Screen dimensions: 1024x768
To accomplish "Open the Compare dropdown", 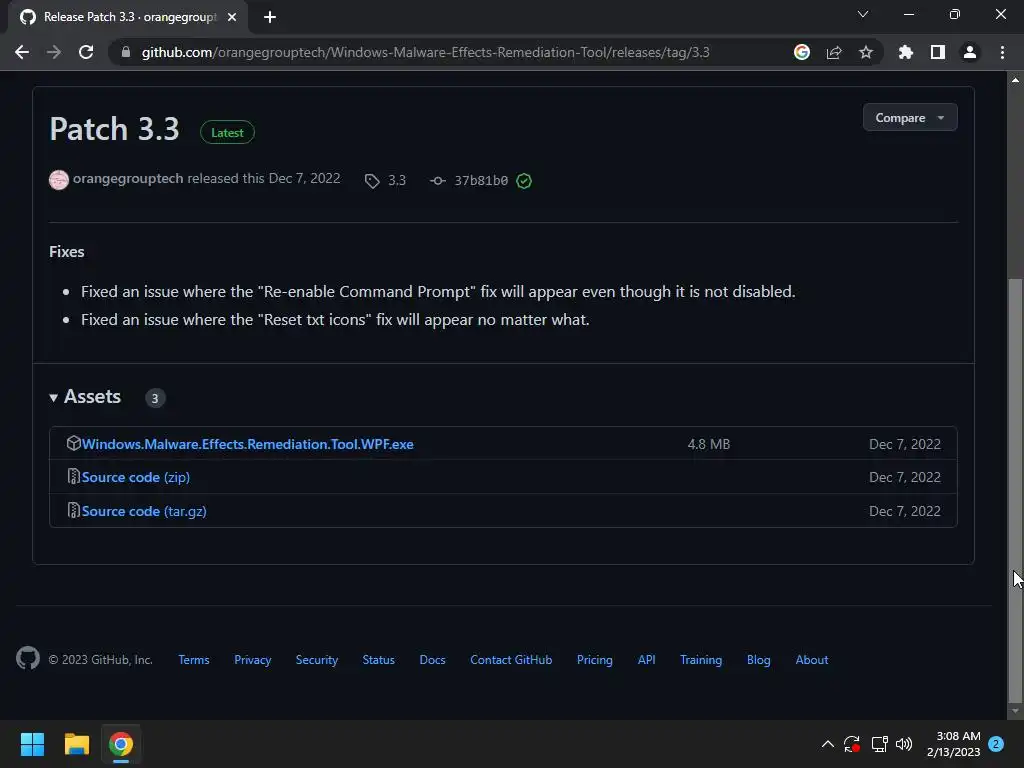I will tap(910, 118).
